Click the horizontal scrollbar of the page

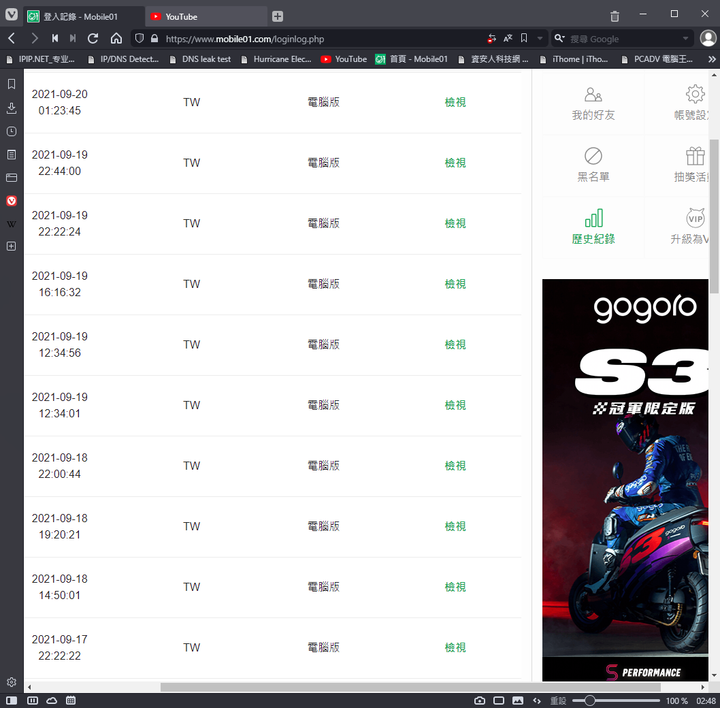tap(410, 687)
